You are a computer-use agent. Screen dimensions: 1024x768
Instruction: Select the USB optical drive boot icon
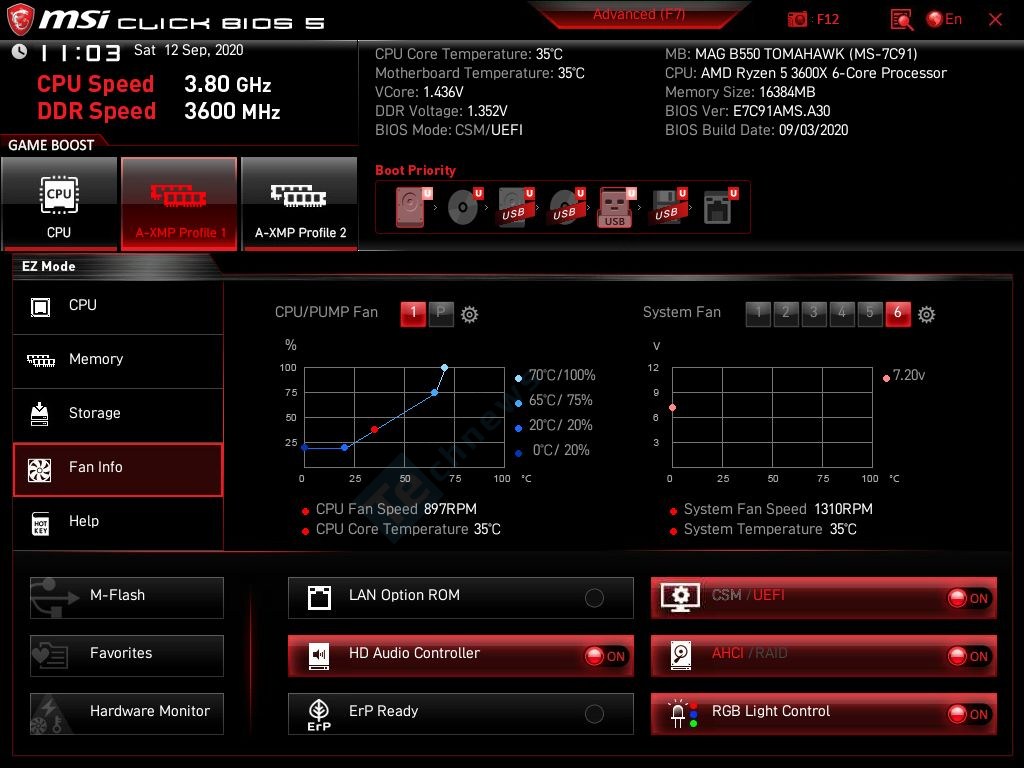pyautogui.click(x=566, y=207)
